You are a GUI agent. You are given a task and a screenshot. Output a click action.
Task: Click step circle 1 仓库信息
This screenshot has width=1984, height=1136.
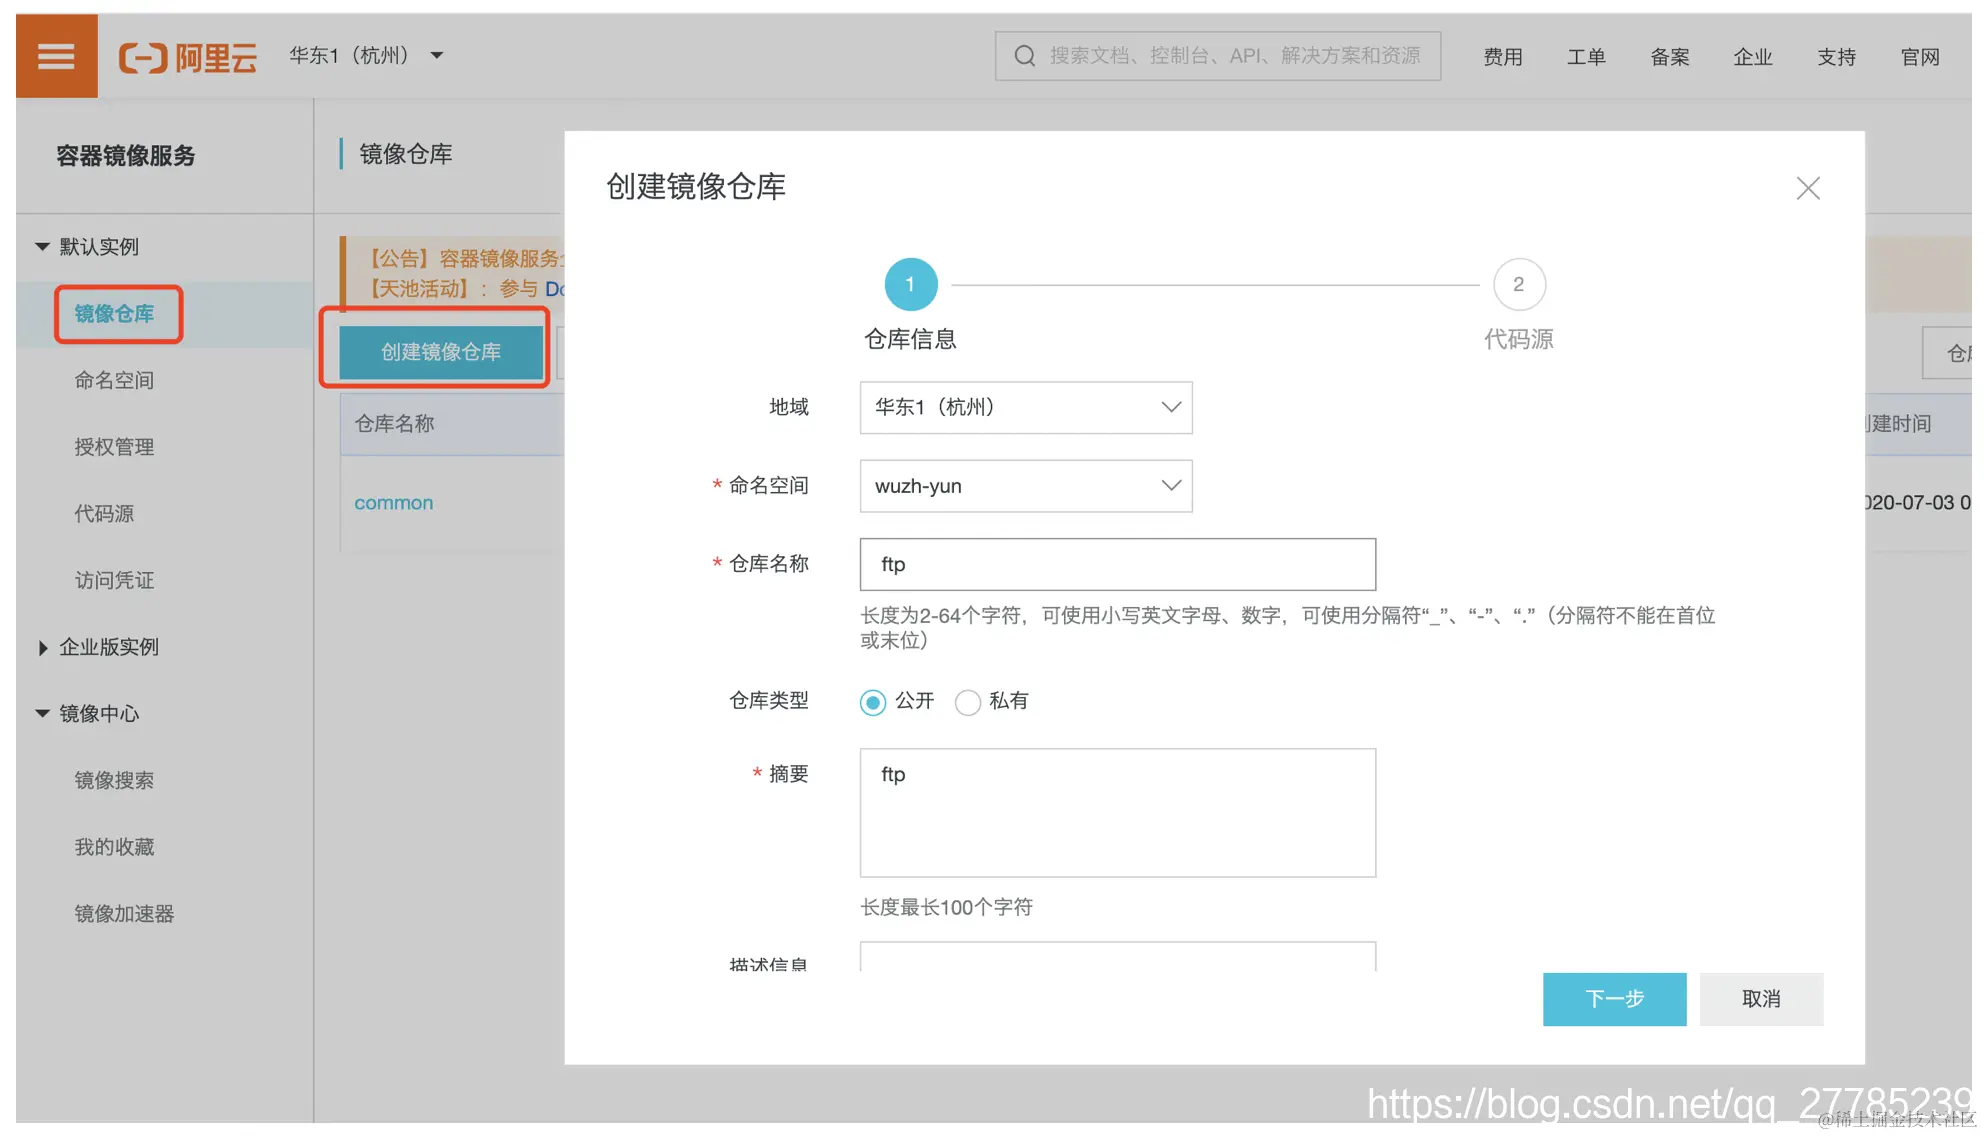click(910, 284)
